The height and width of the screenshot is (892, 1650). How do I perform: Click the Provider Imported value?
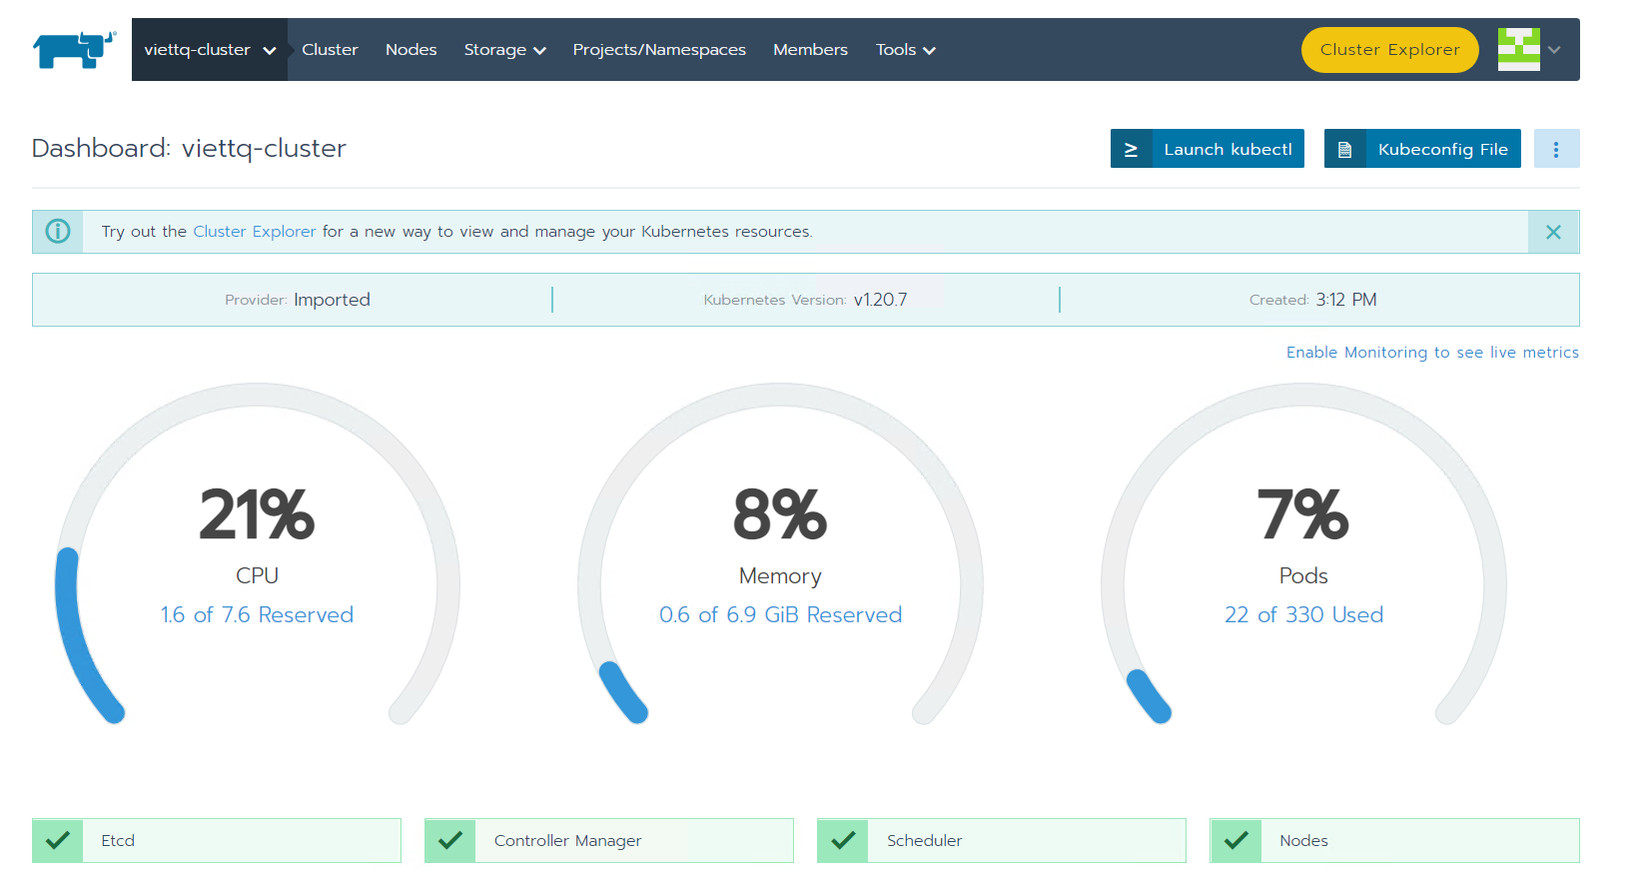tap(332, 300)
